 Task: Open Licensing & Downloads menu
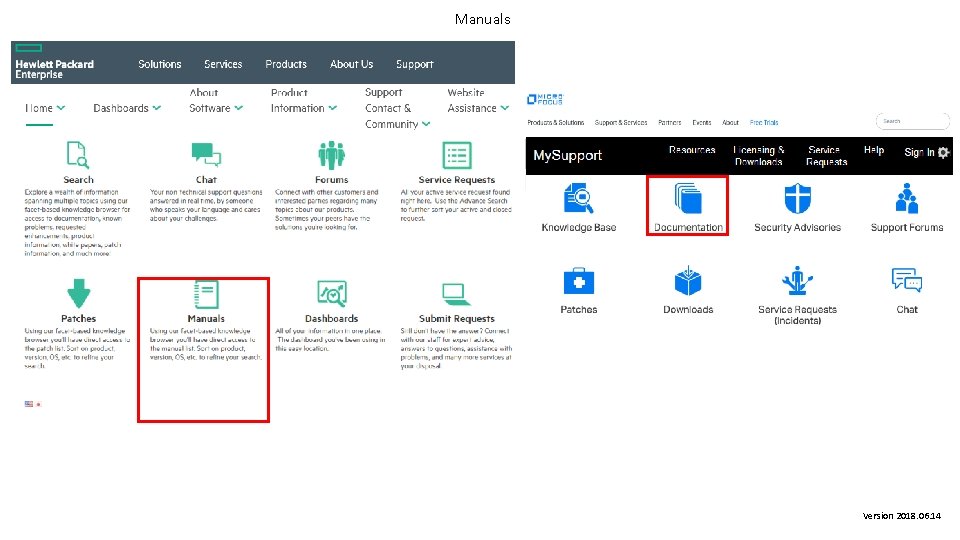759,156
